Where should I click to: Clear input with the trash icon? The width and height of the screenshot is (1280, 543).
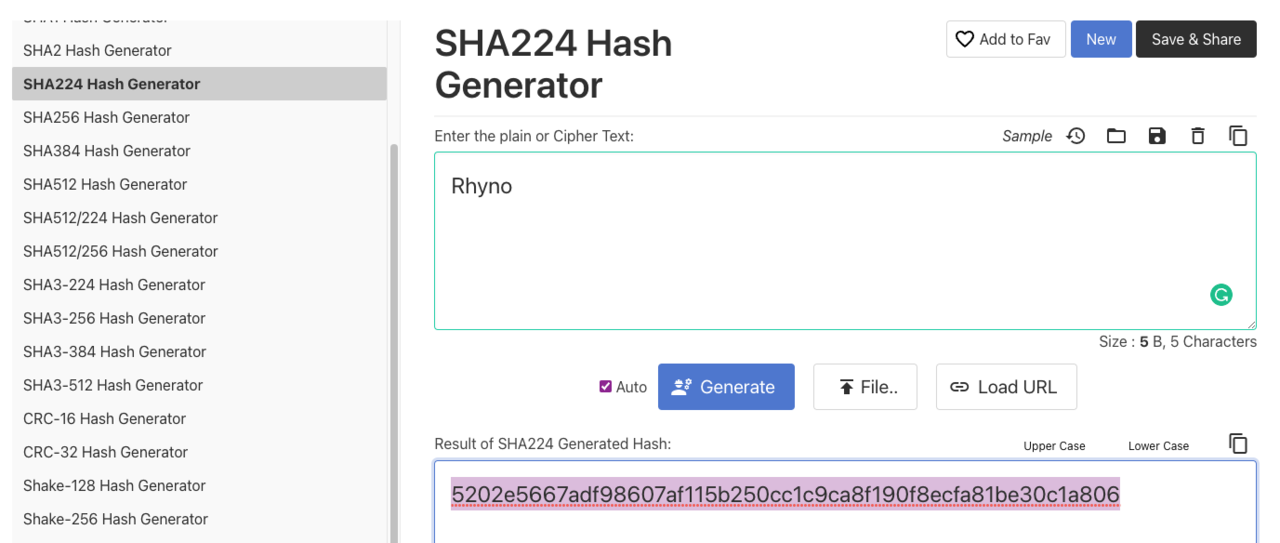pyautogui.click(x=1198, y=136)
